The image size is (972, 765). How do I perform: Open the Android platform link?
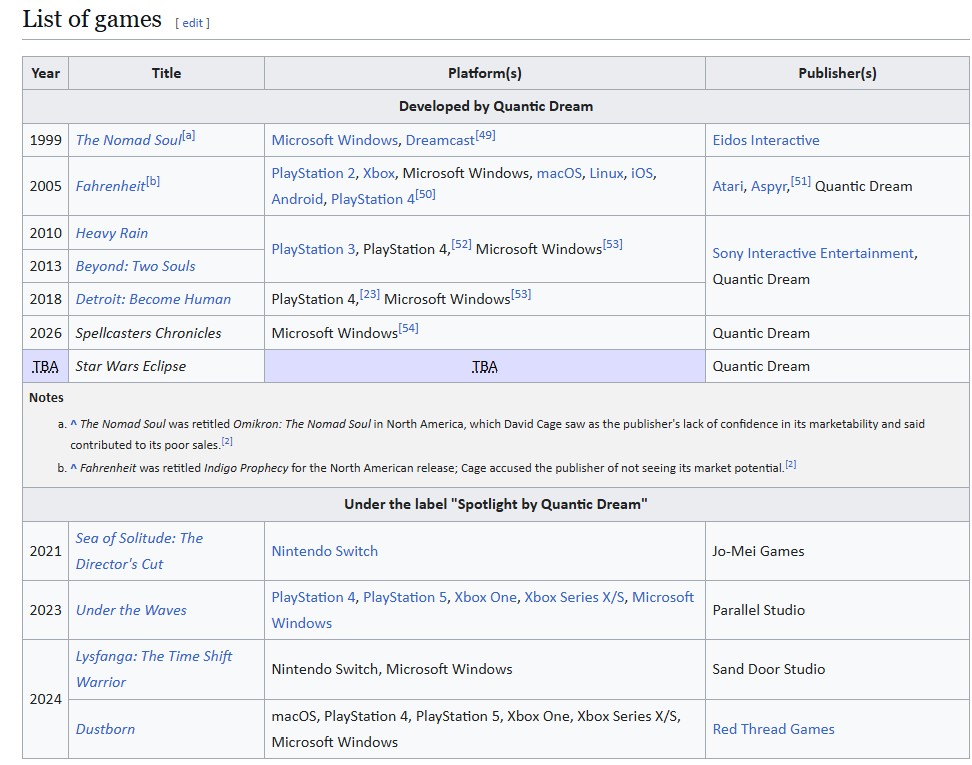(298, 199)
